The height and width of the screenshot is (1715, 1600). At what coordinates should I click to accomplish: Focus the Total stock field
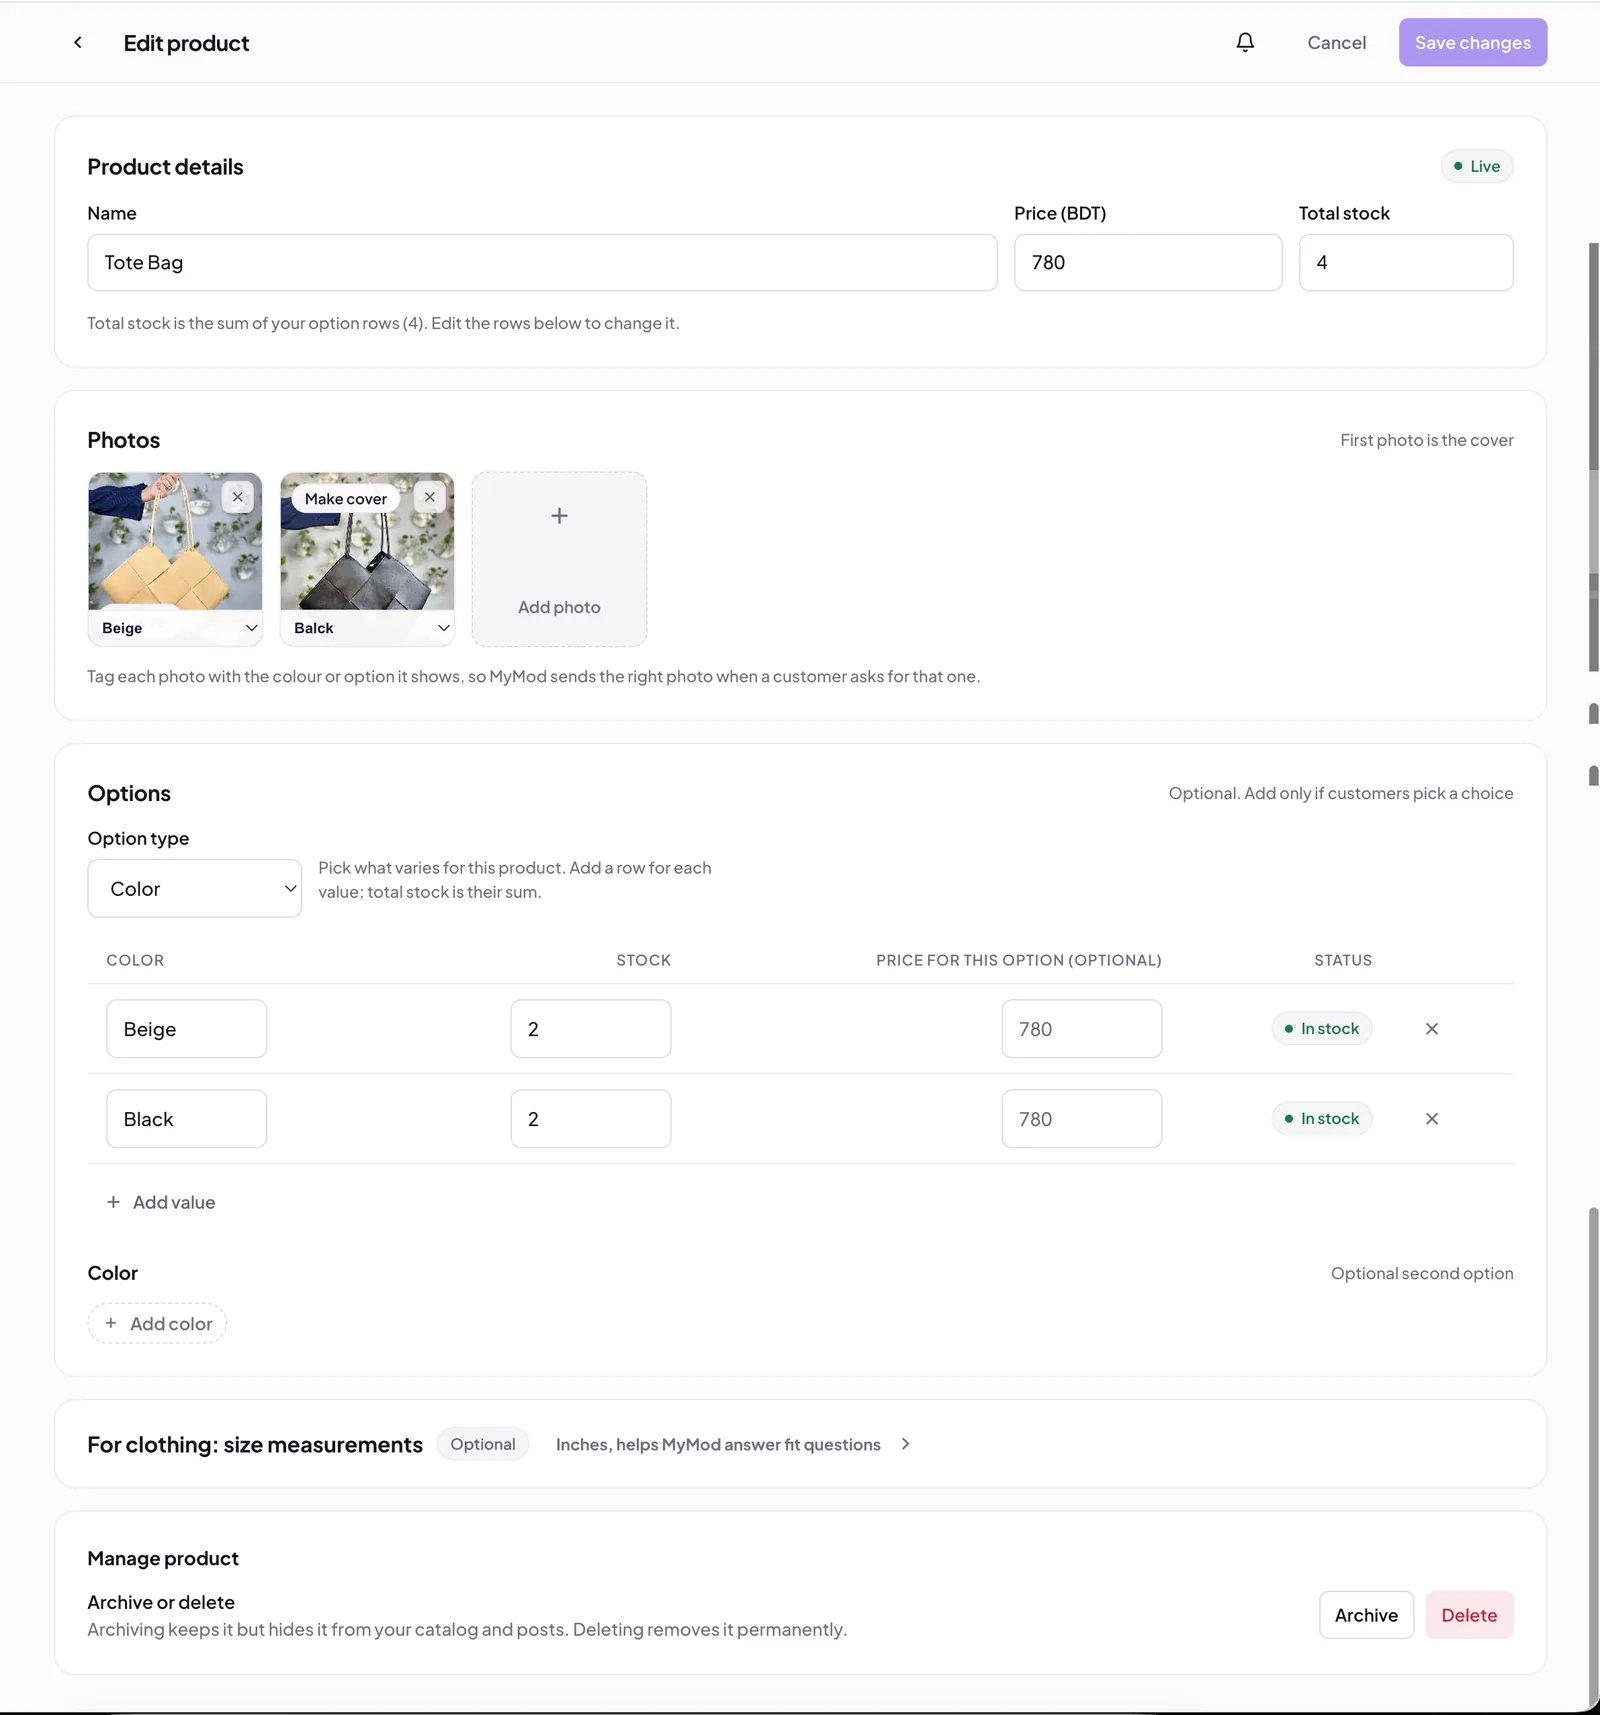pos(1405,263)
